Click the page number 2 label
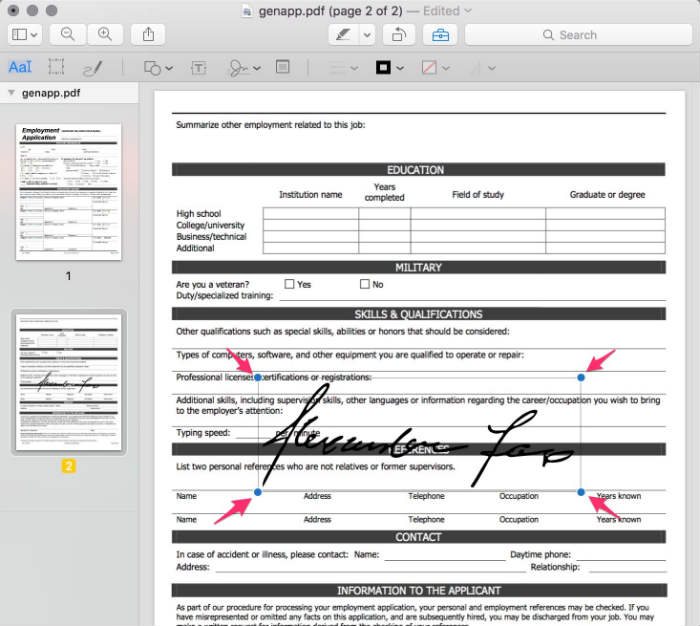 click(68, 466)
